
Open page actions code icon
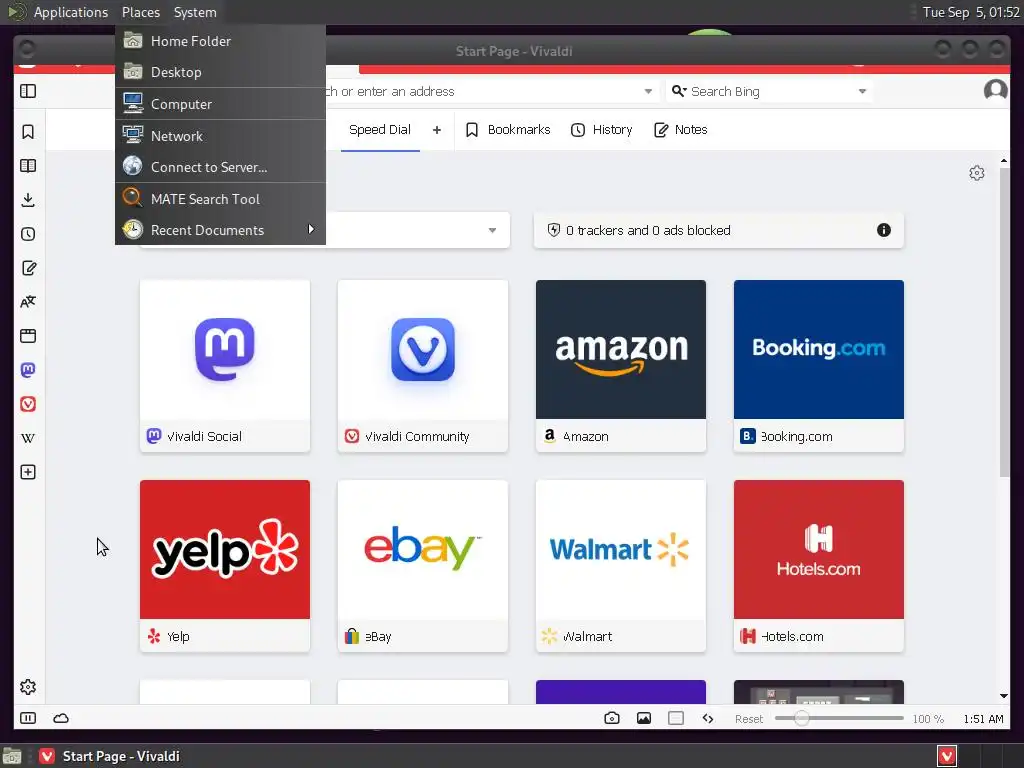tap(708, 718)
